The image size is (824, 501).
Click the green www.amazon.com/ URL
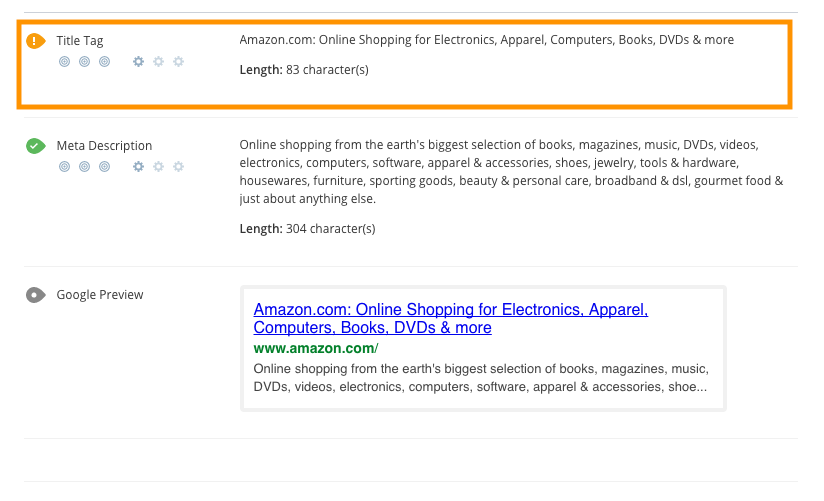coord(316,349)
